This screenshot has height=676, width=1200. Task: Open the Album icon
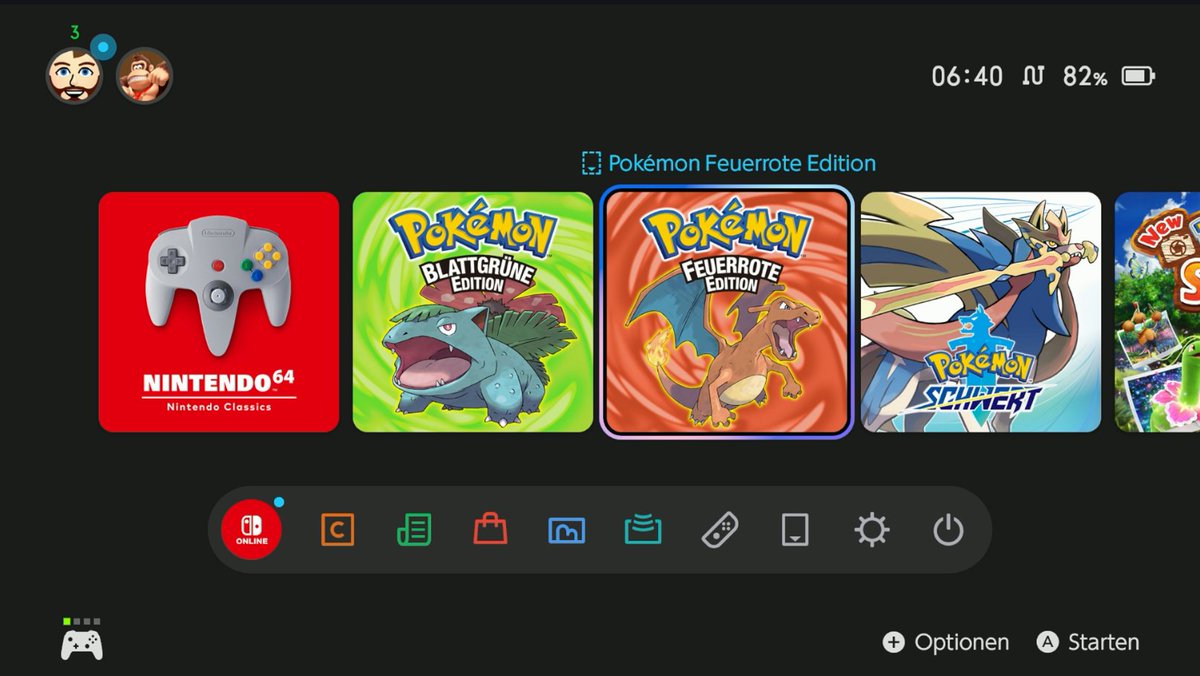pos(567,531)
